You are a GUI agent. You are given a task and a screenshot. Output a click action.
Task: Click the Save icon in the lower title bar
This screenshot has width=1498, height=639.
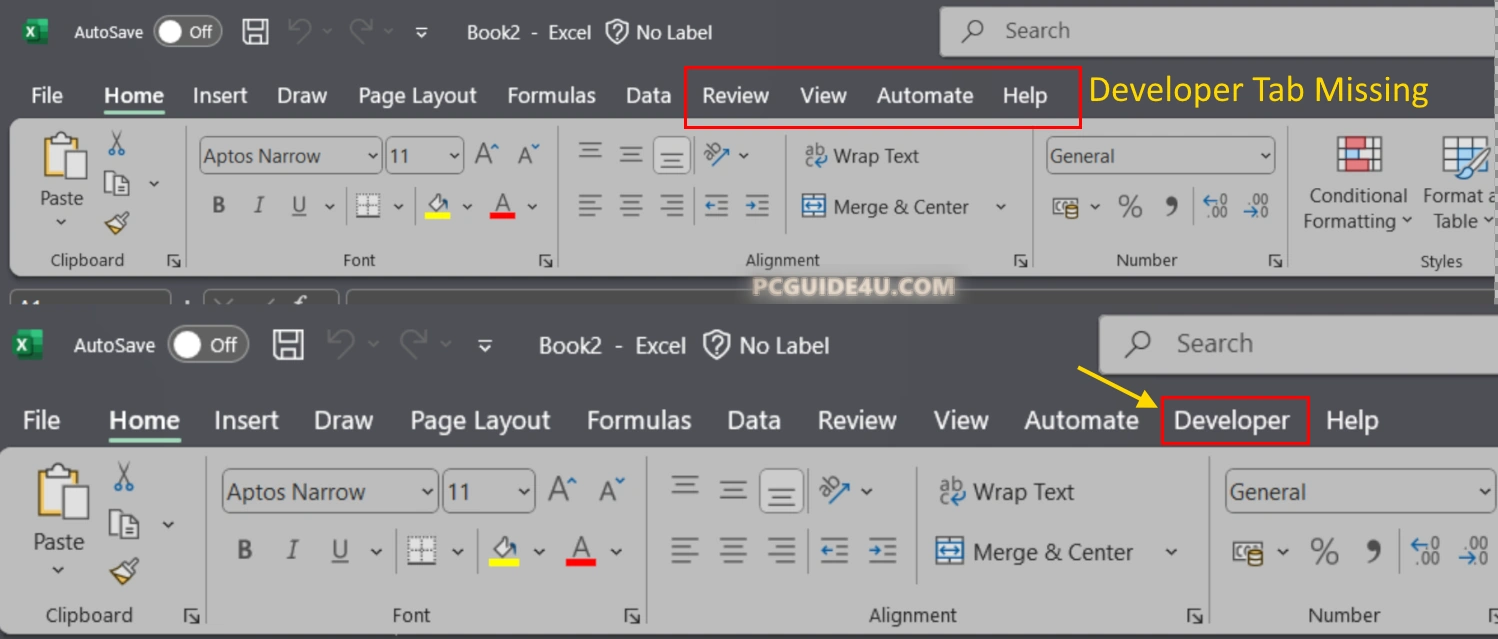[289, 346]
